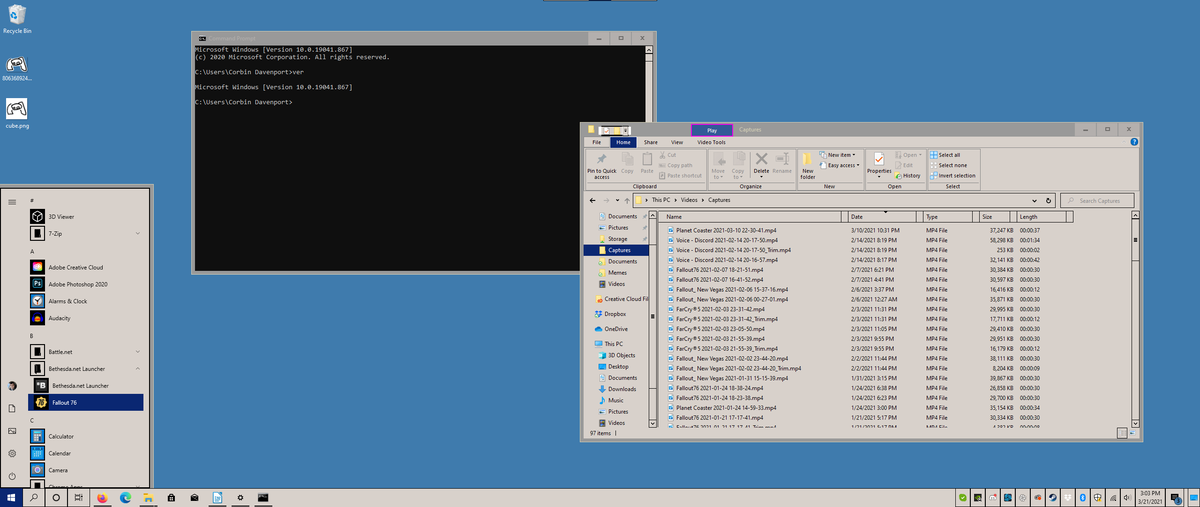The height and width of the screenshot is (507, 1200).
Task: Expand the address bar history dropdown
Action: 1035,200
